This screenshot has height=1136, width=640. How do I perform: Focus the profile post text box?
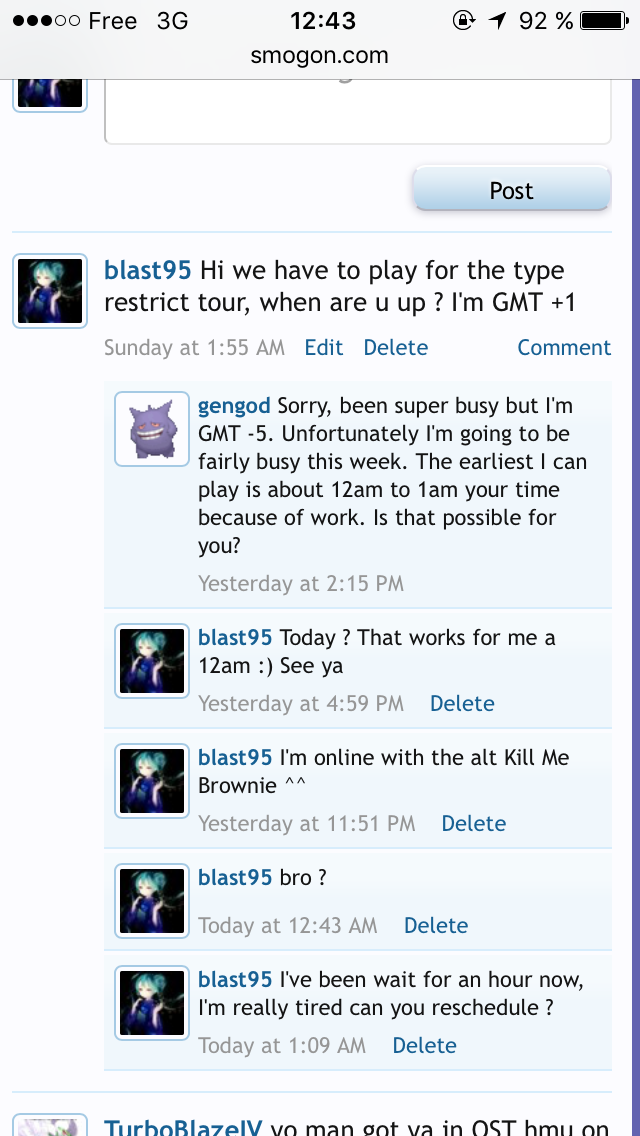(358, 110)
